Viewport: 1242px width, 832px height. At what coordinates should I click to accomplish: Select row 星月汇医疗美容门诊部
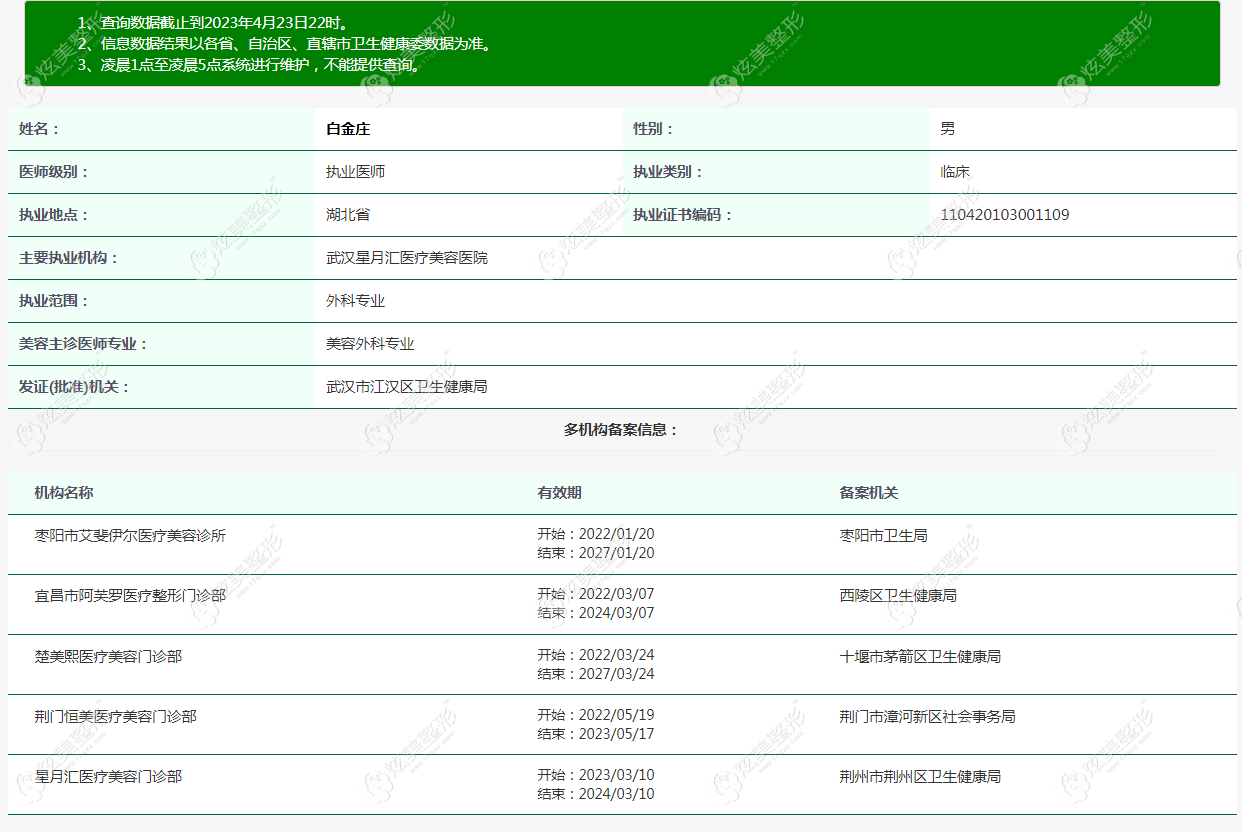pos(622,784)
